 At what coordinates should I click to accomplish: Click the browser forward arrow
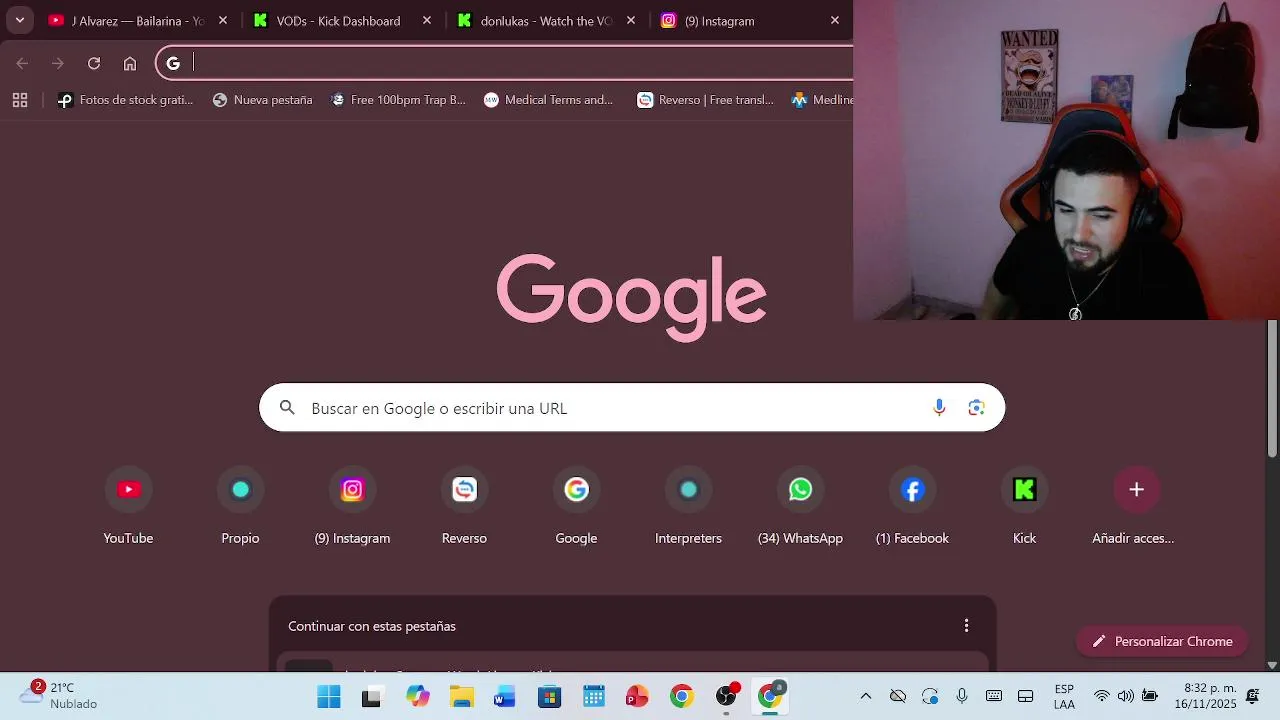point(58,63)
